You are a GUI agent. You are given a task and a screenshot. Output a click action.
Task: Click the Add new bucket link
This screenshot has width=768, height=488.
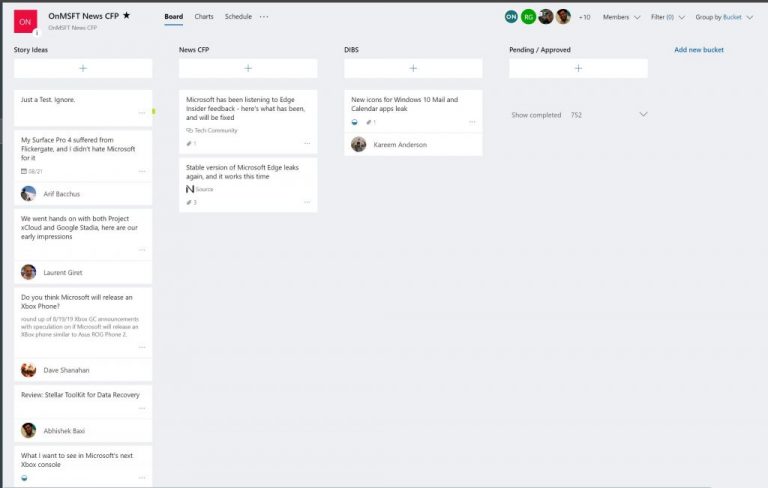coord(698,49)
